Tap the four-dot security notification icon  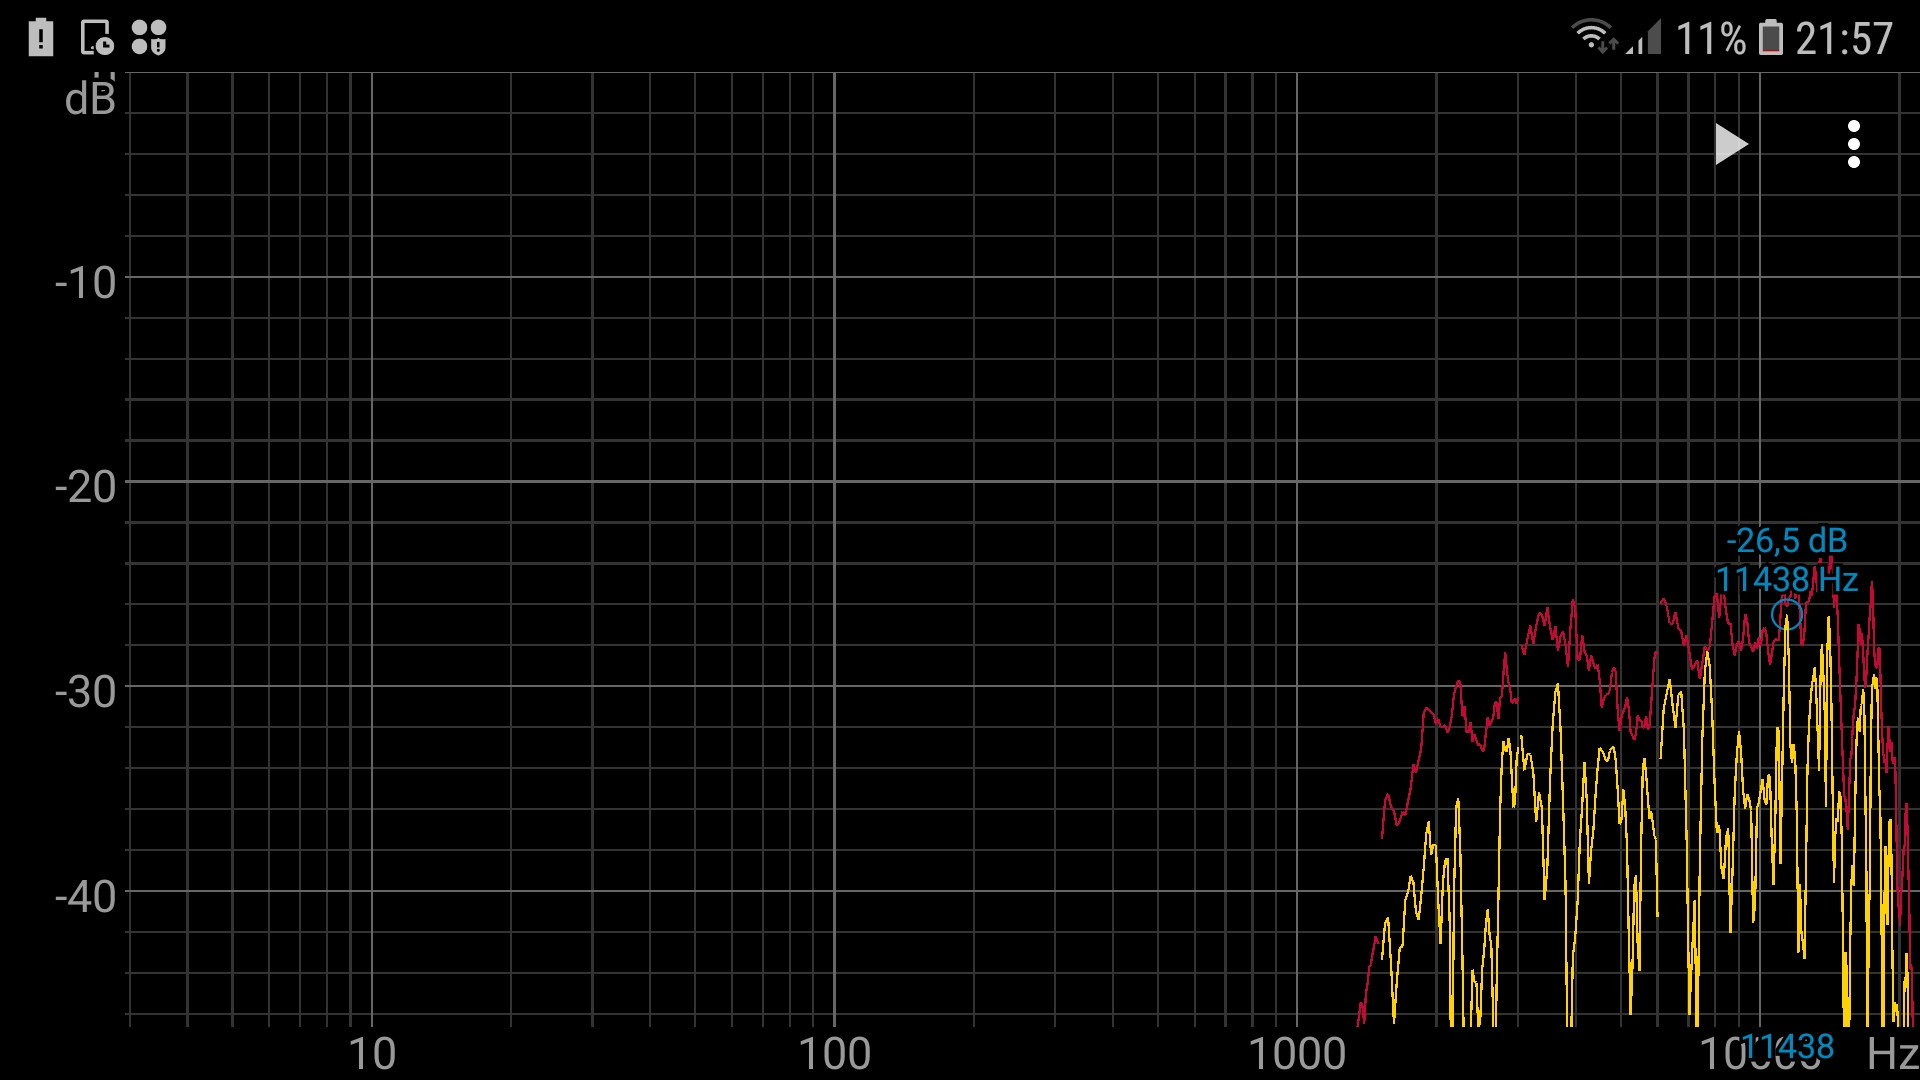pyautogui.click(x=149, y=38)
